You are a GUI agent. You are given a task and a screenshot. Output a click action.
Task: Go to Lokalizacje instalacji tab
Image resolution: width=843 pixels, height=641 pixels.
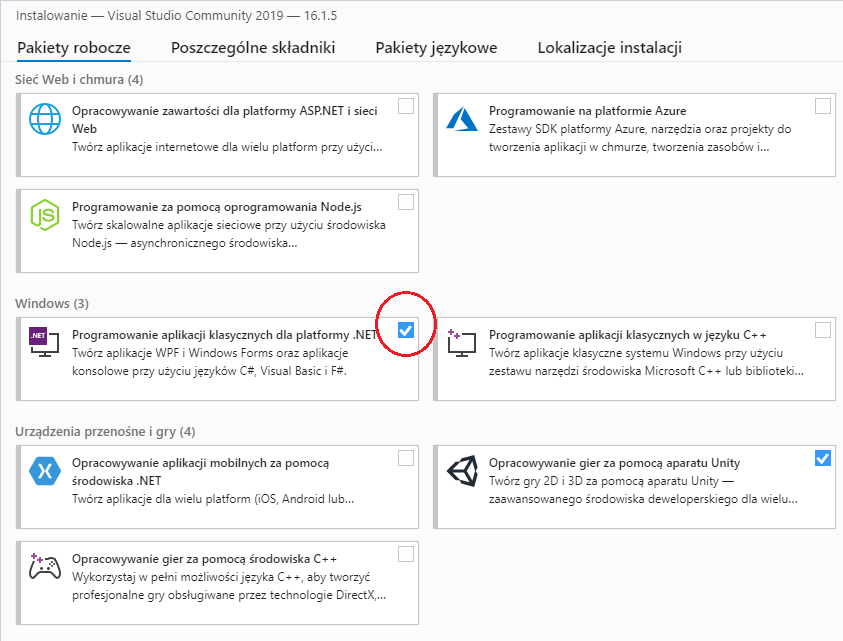pos(610,48)
